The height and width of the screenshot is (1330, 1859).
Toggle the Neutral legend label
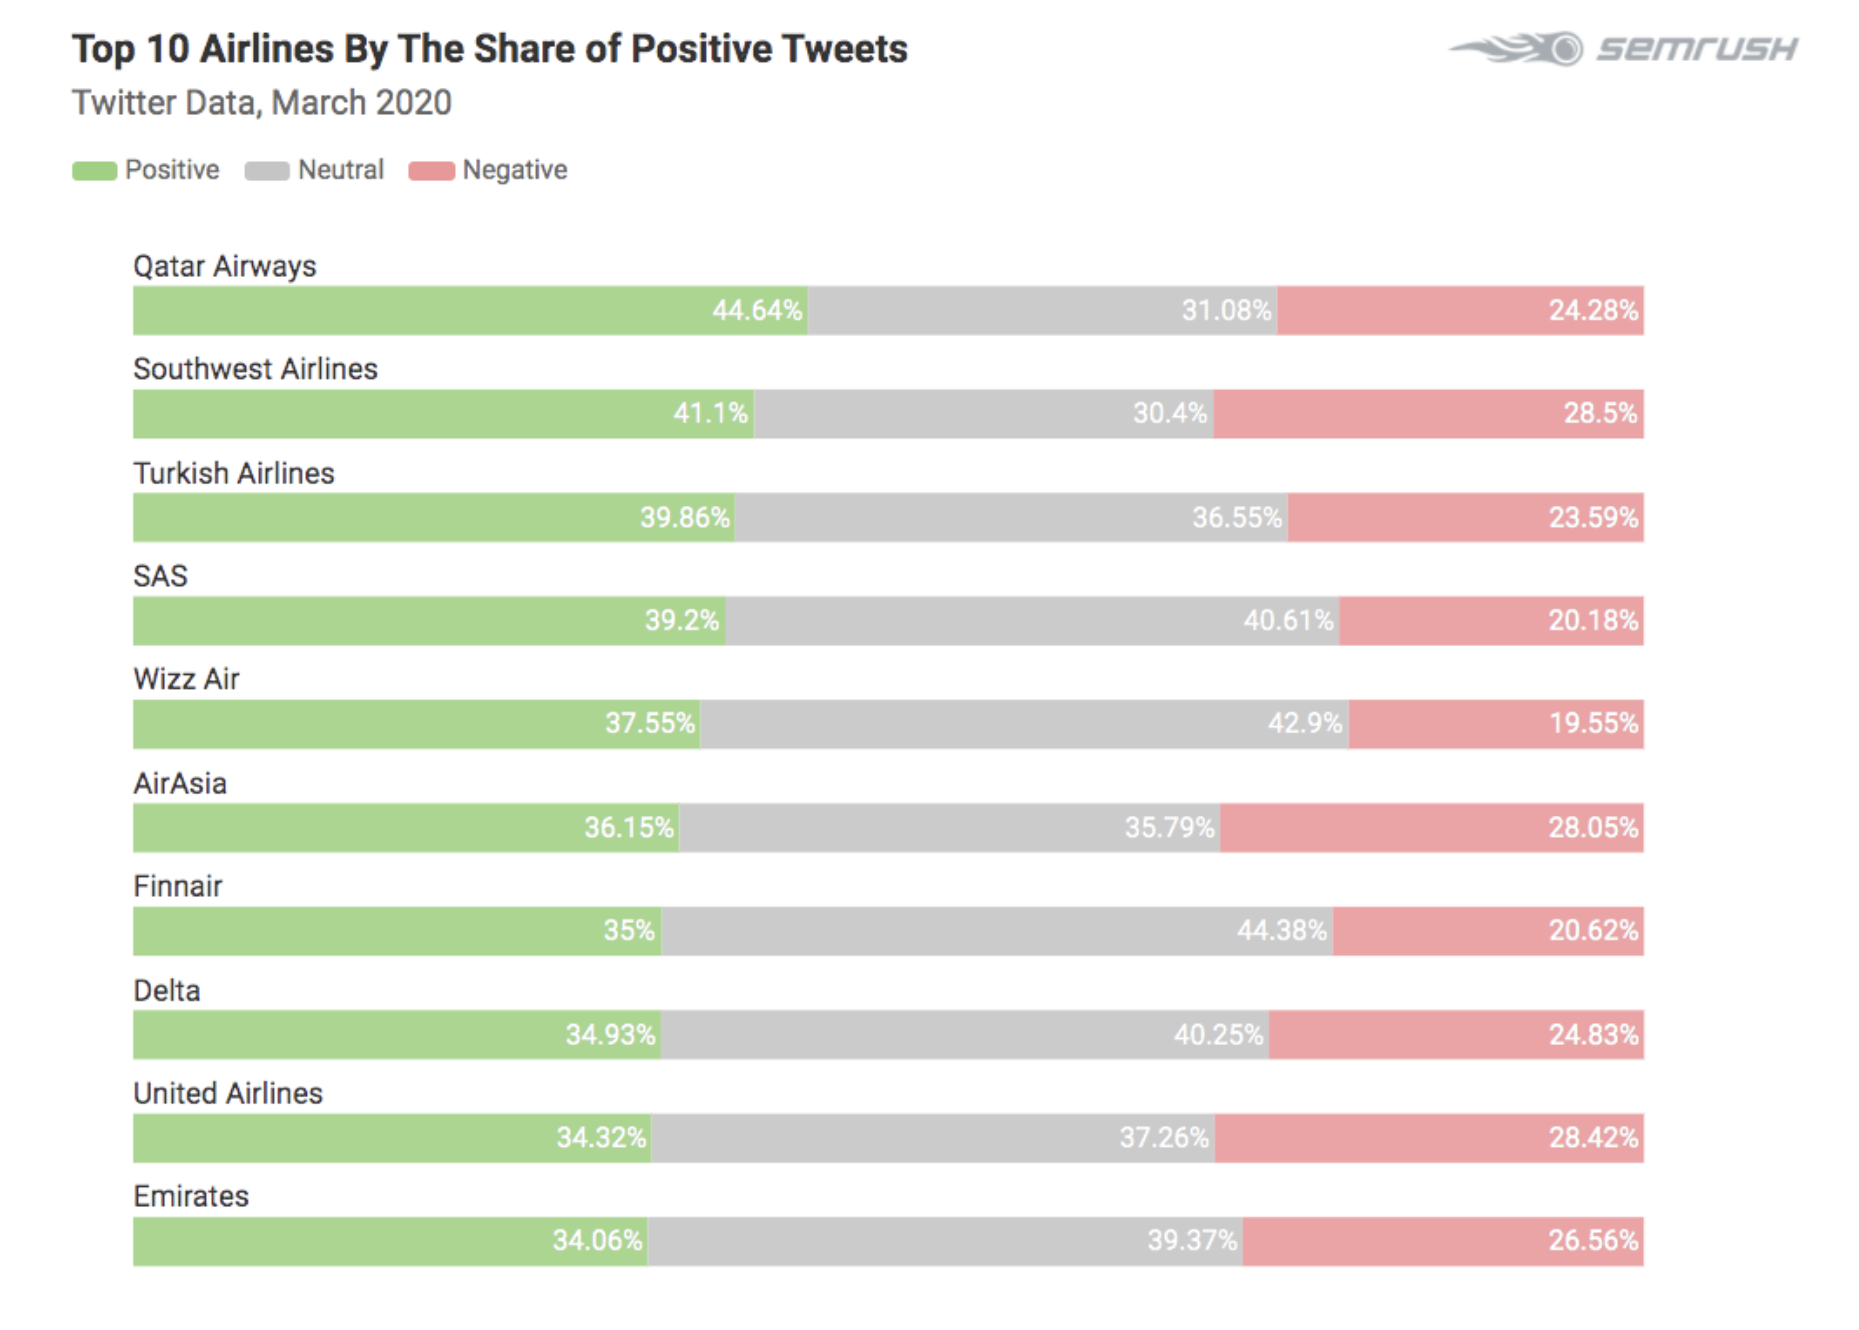(340, 170)
